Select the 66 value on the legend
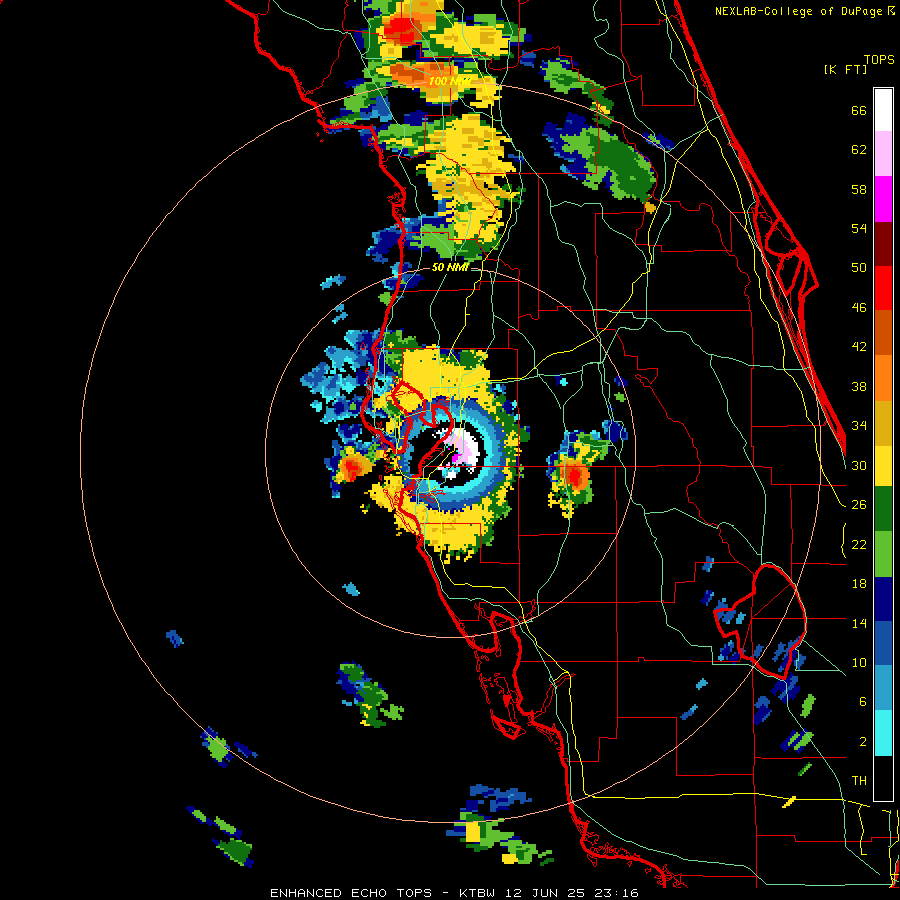The image size is (900, 900). click(859, 111)
